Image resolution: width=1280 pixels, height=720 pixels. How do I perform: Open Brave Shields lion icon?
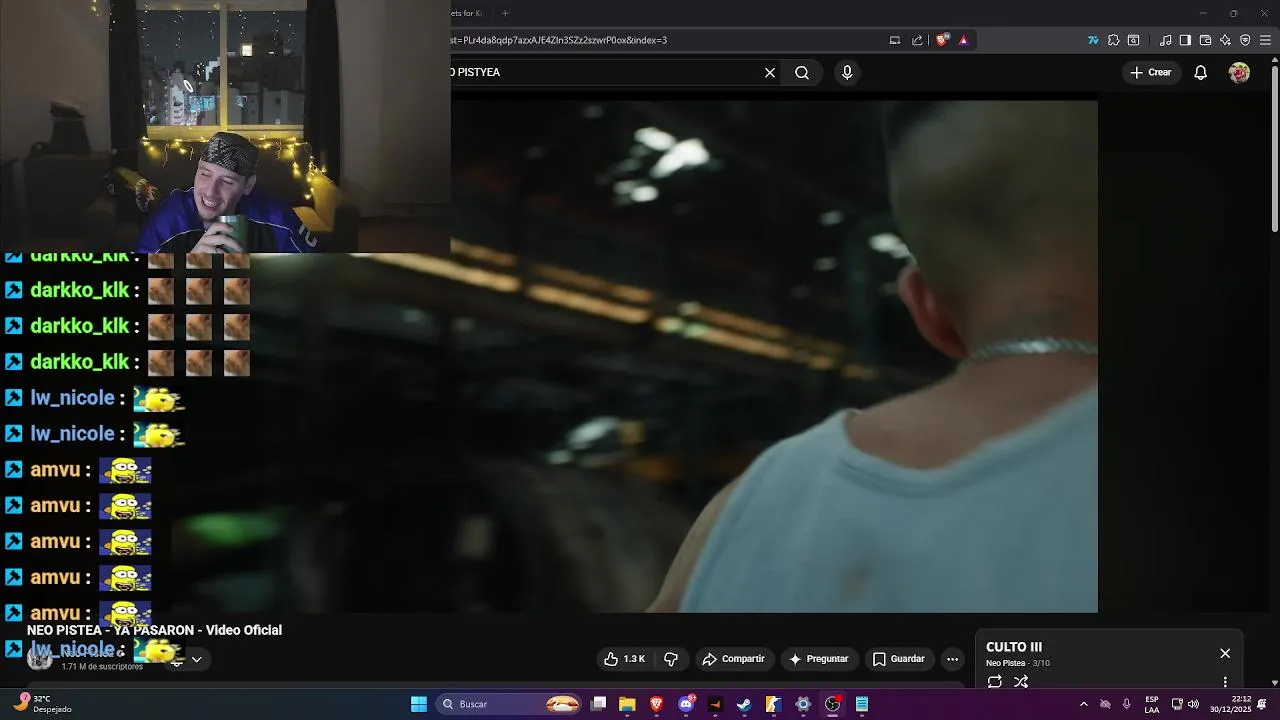[942, 40]
